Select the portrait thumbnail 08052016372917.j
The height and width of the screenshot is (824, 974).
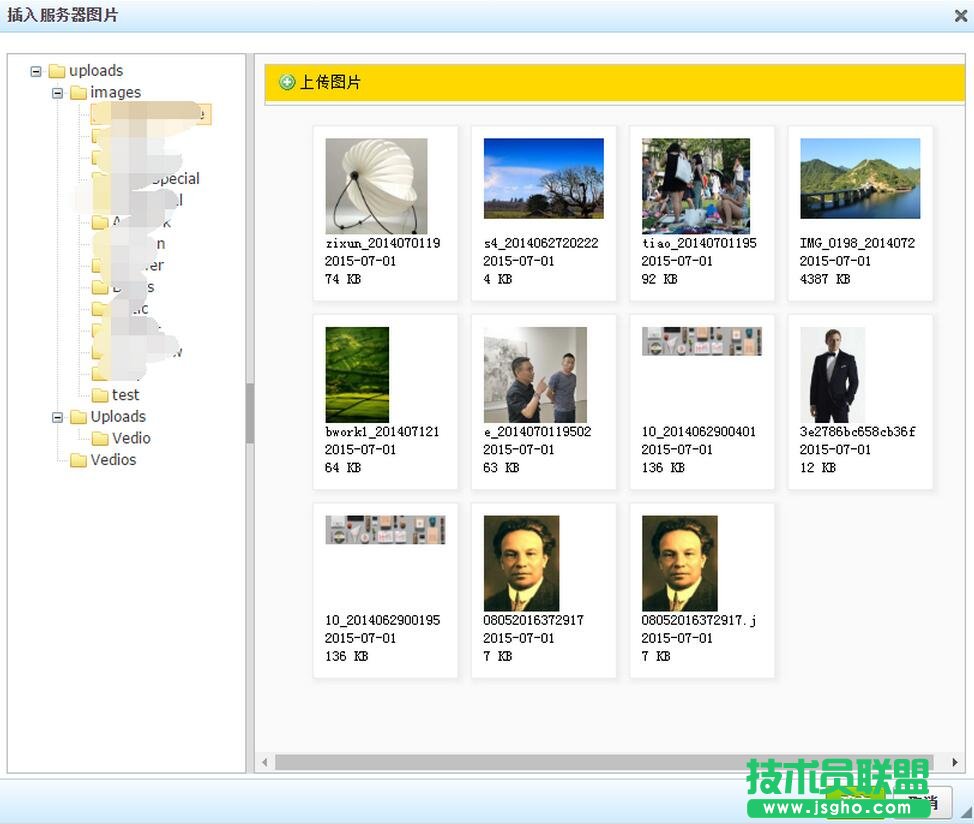click(x=680, y=563)
